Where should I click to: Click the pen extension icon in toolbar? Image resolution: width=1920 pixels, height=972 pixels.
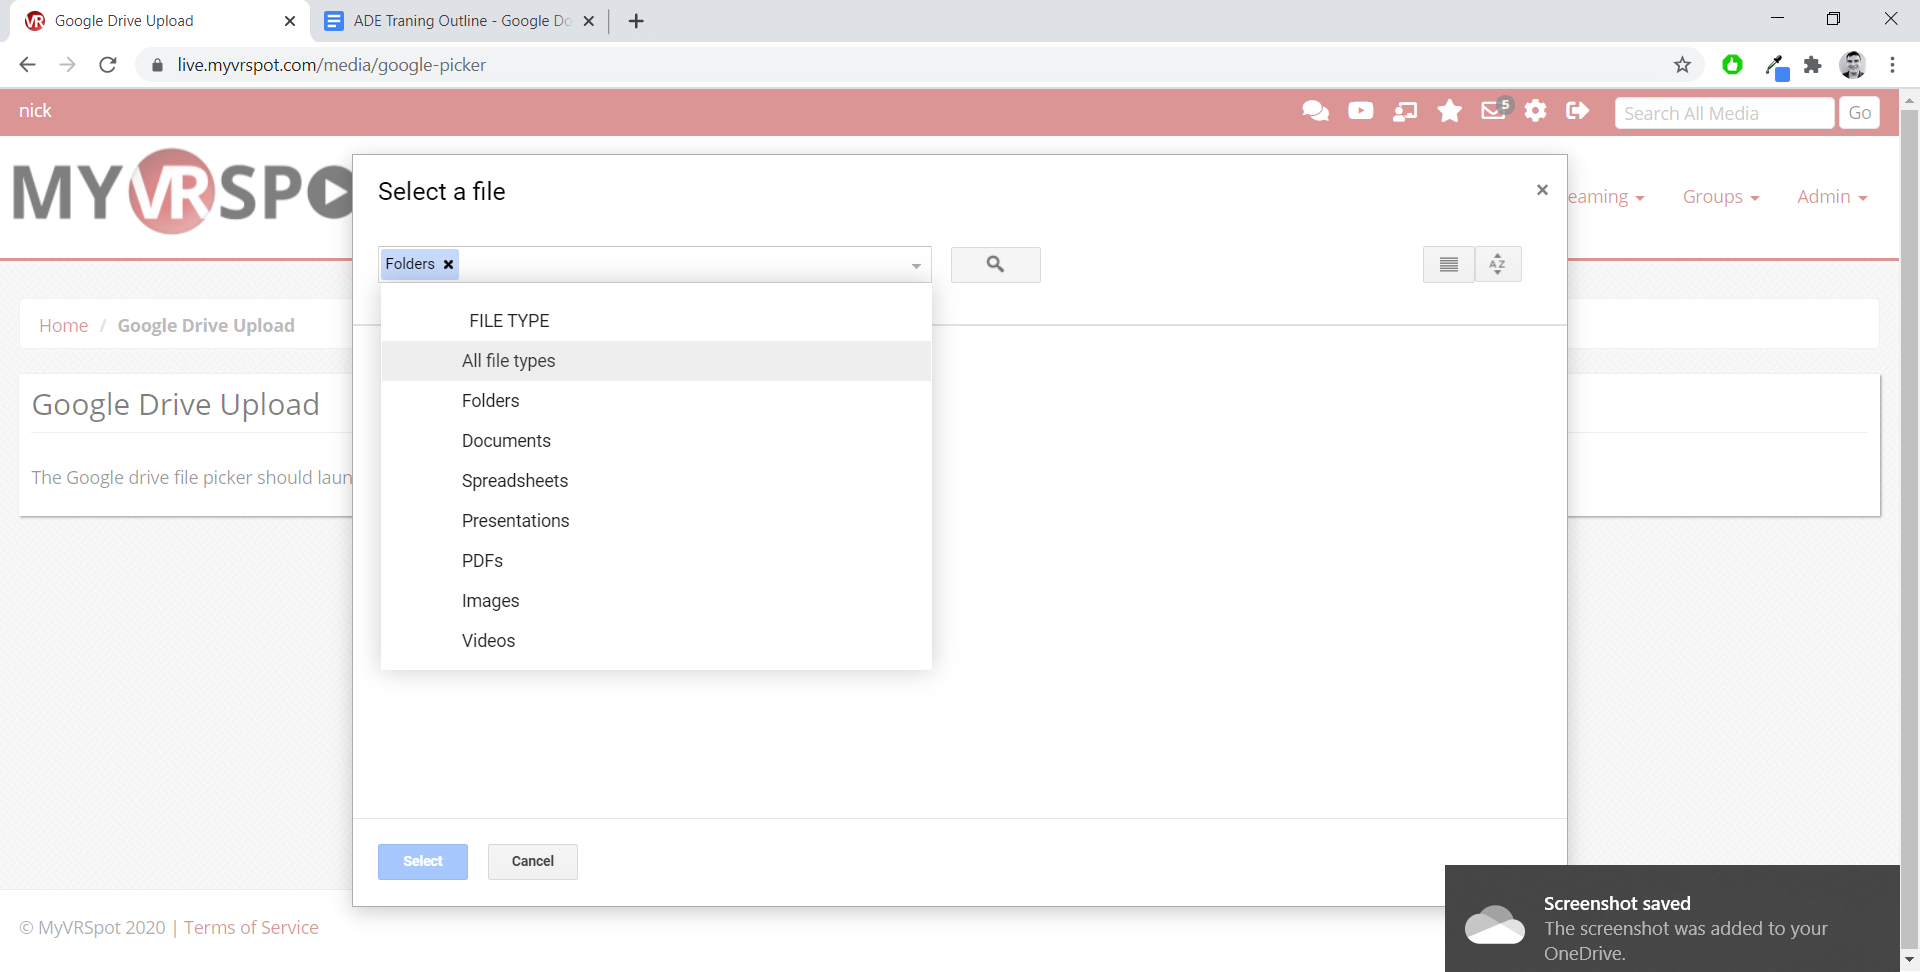tap(1776, 67)
